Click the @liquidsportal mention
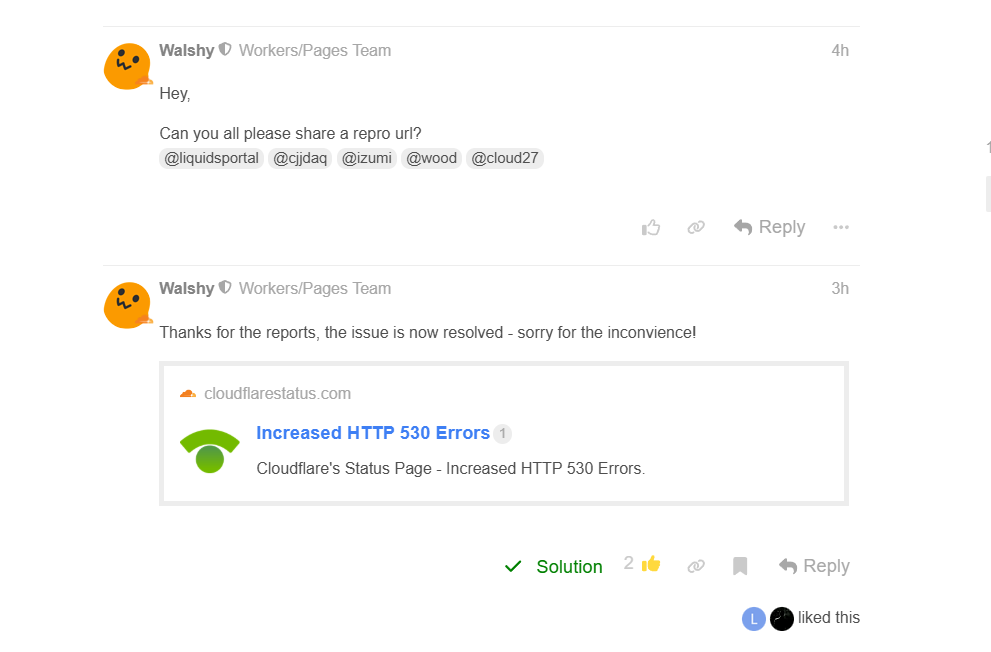Image resolution: width=991 pixels, height=652 pixels. tap(211, 158)
